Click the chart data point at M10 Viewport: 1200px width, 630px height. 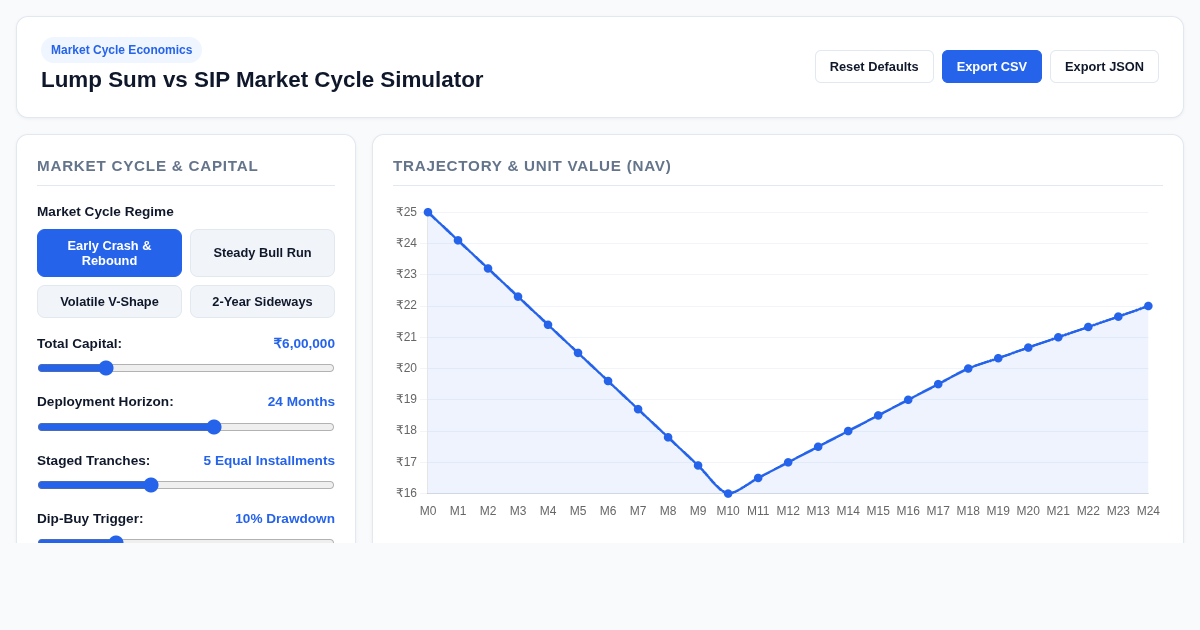(728, 493)
